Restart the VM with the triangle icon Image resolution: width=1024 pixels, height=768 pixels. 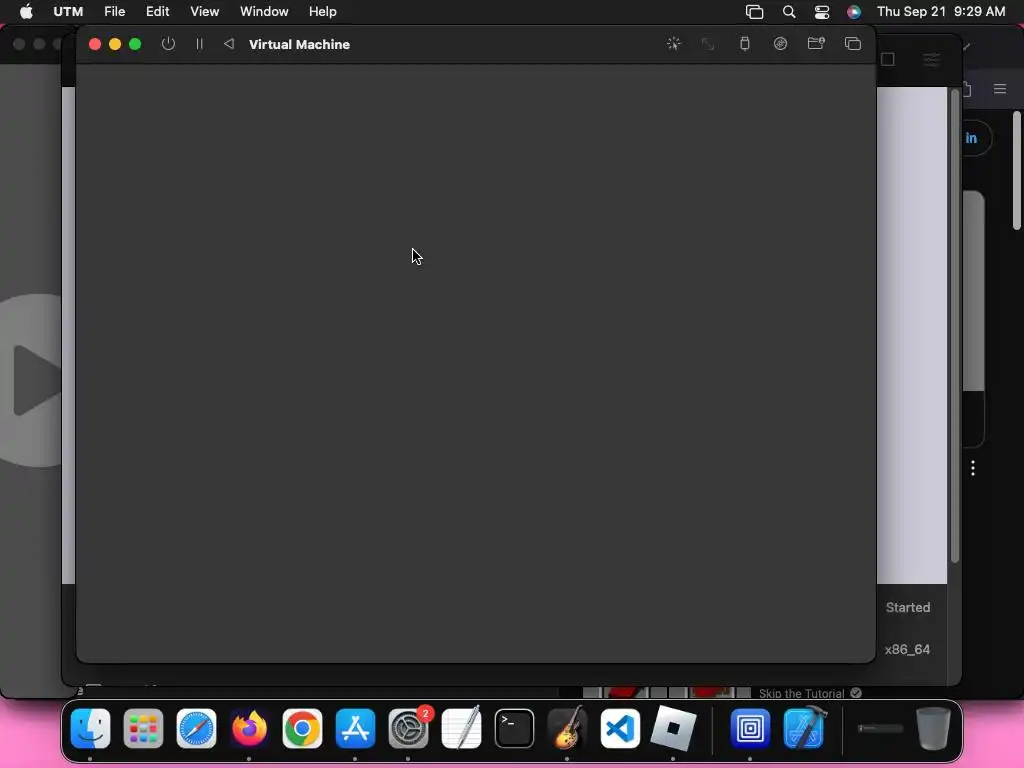(229, 44)
